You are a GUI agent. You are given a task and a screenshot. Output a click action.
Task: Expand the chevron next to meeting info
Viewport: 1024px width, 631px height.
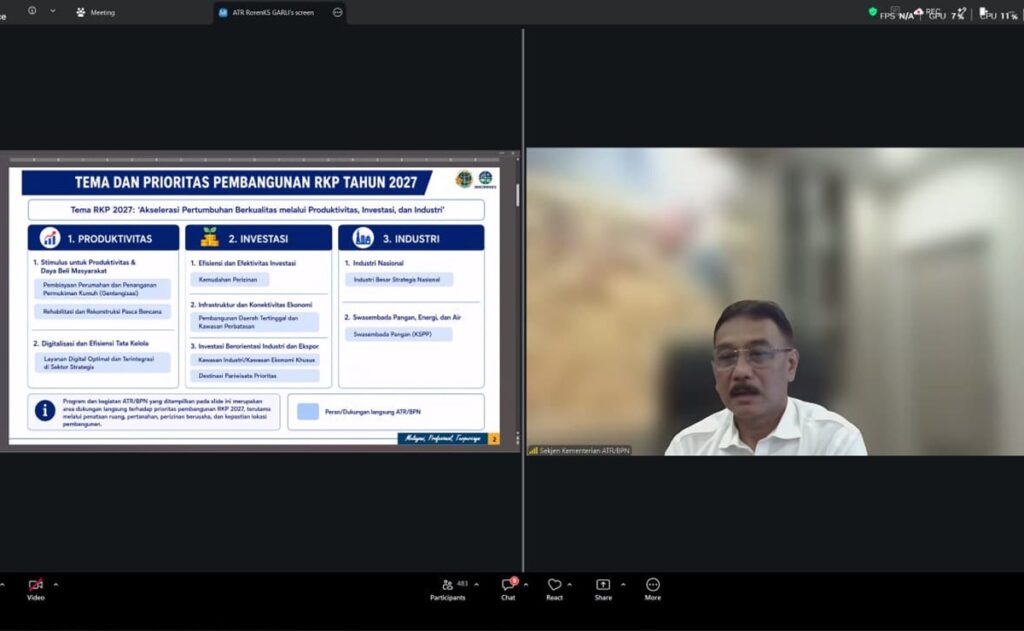[53, 10]
